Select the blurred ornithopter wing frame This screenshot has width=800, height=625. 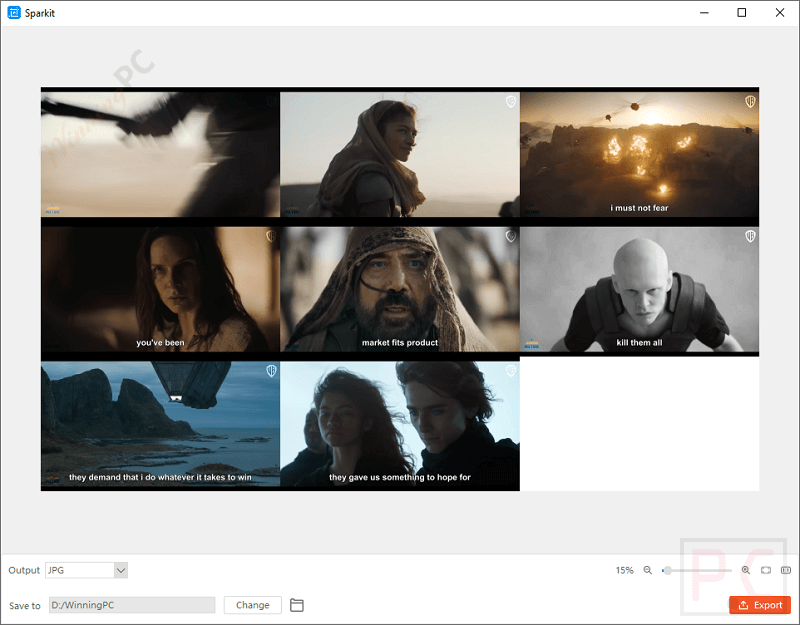point(160,155)
